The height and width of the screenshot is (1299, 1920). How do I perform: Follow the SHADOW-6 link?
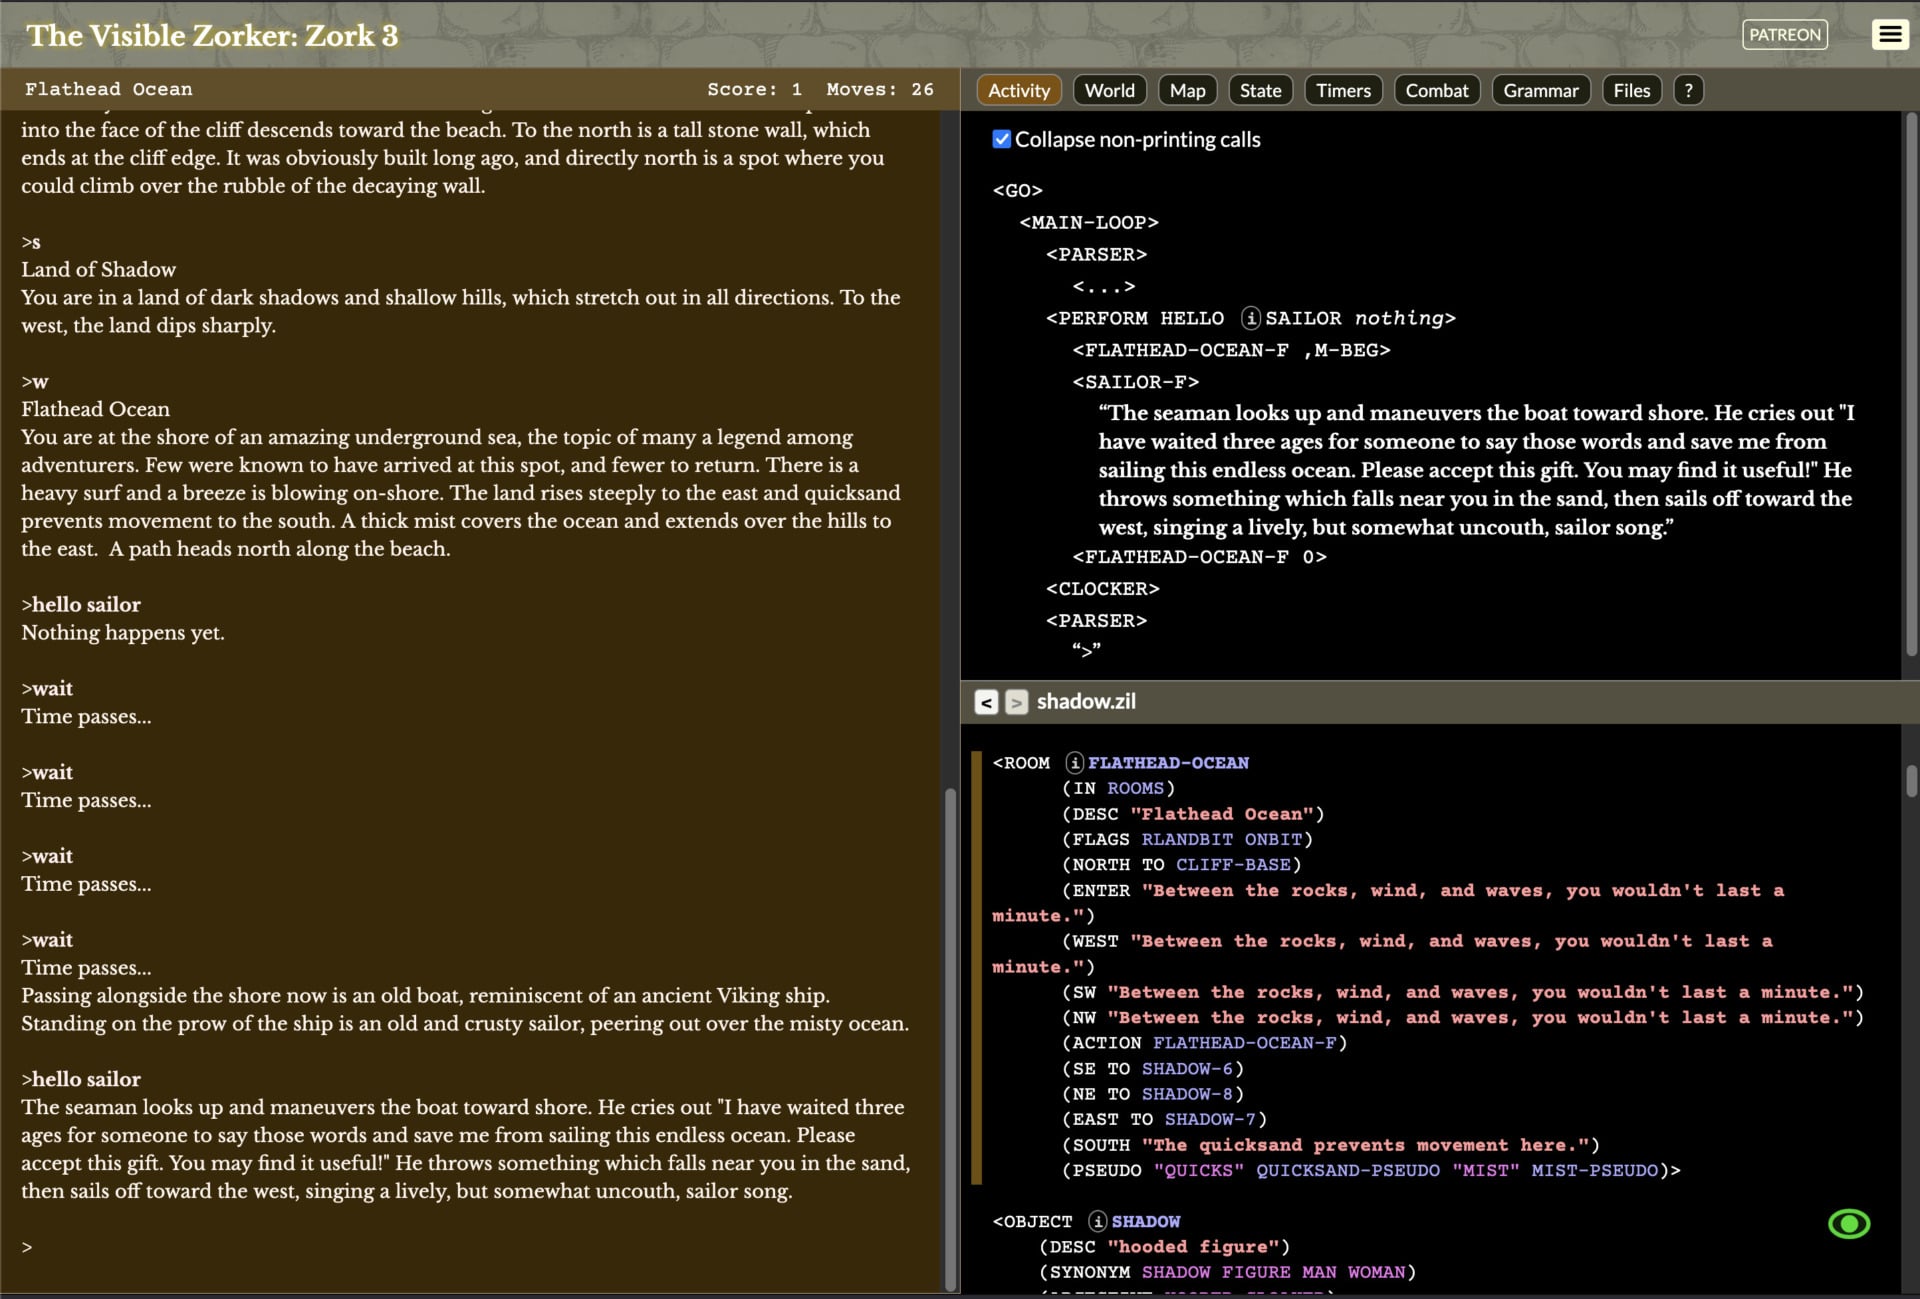point(1187,1069)
